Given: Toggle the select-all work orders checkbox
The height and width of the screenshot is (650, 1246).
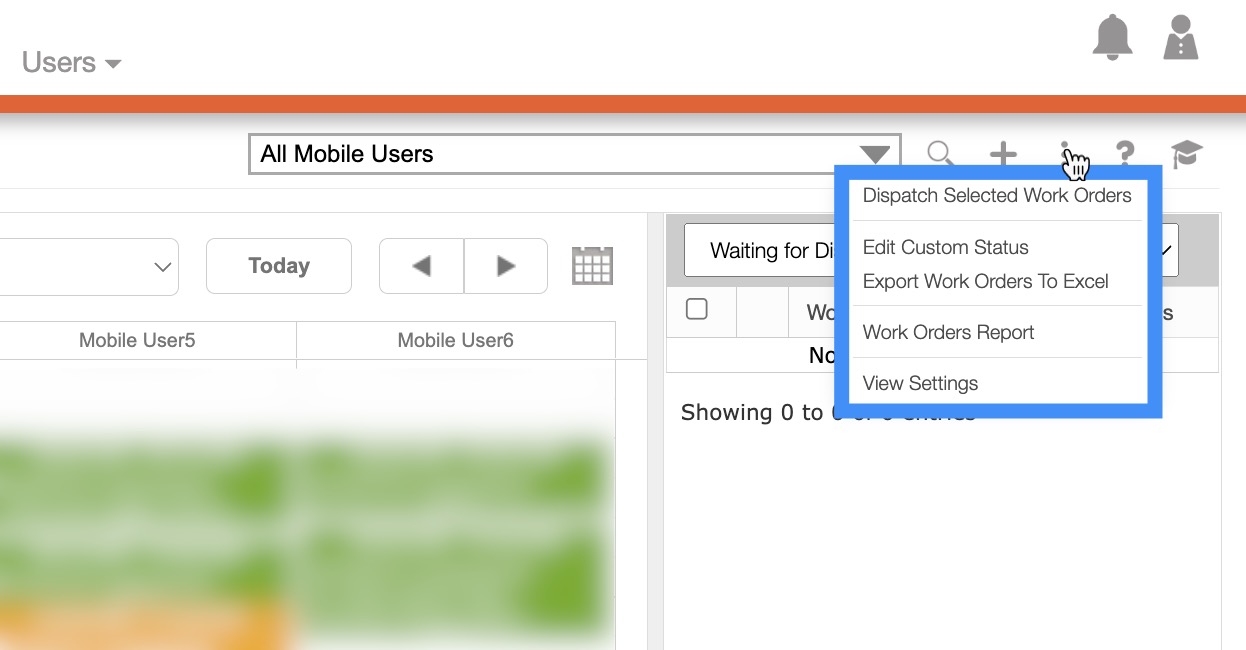Looking at the screenshot, I should tap(697, 310).
